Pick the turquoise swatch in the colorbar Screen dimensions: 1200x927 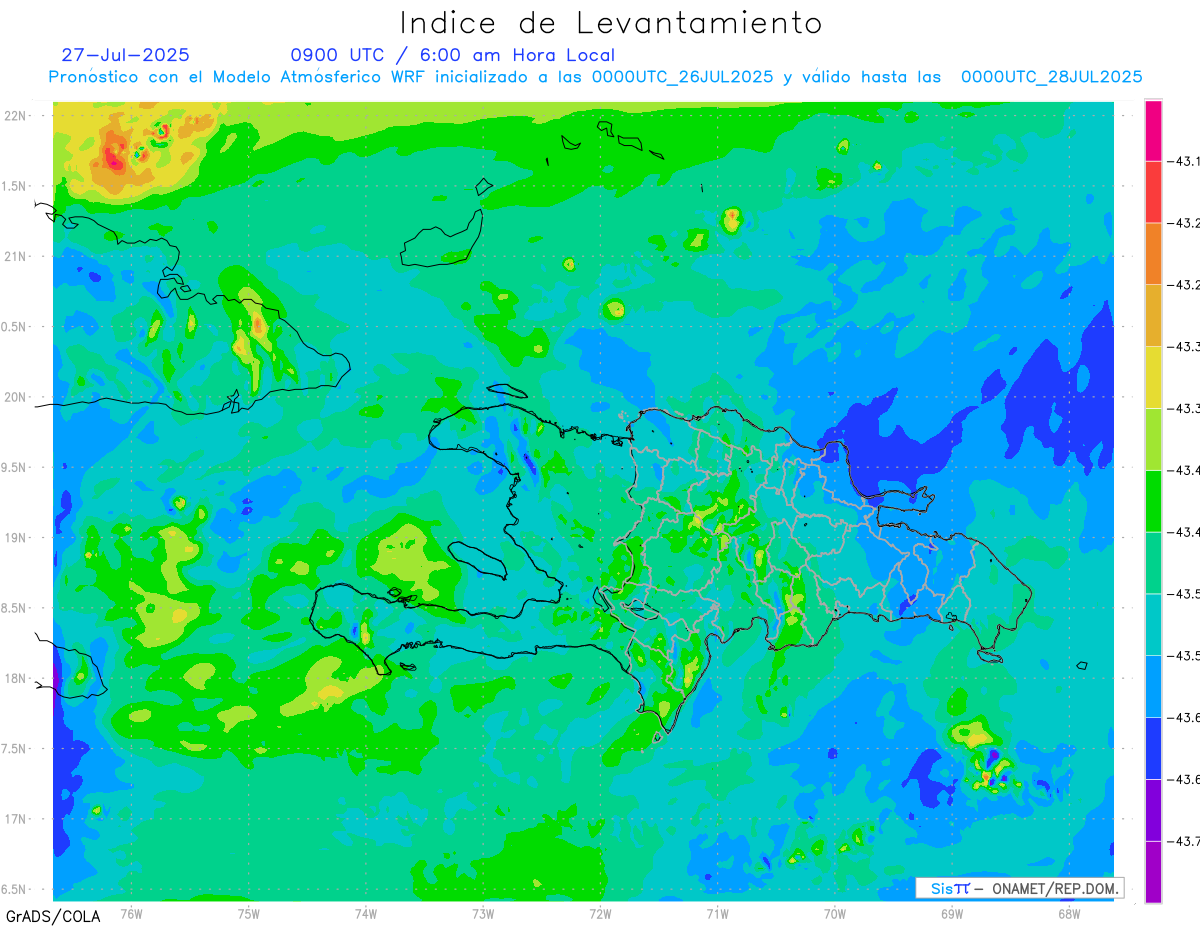1153,624
